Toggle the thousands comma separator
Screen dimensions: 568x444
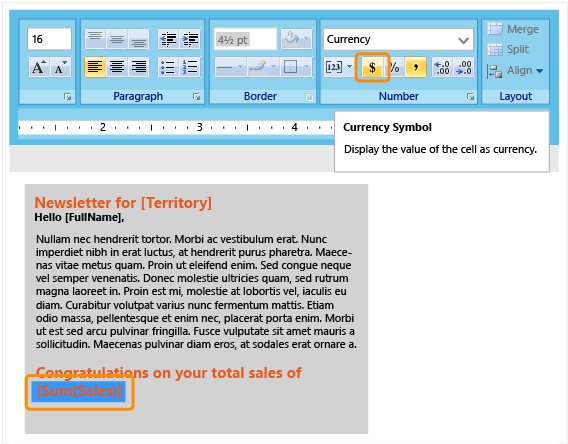(416, 67)
